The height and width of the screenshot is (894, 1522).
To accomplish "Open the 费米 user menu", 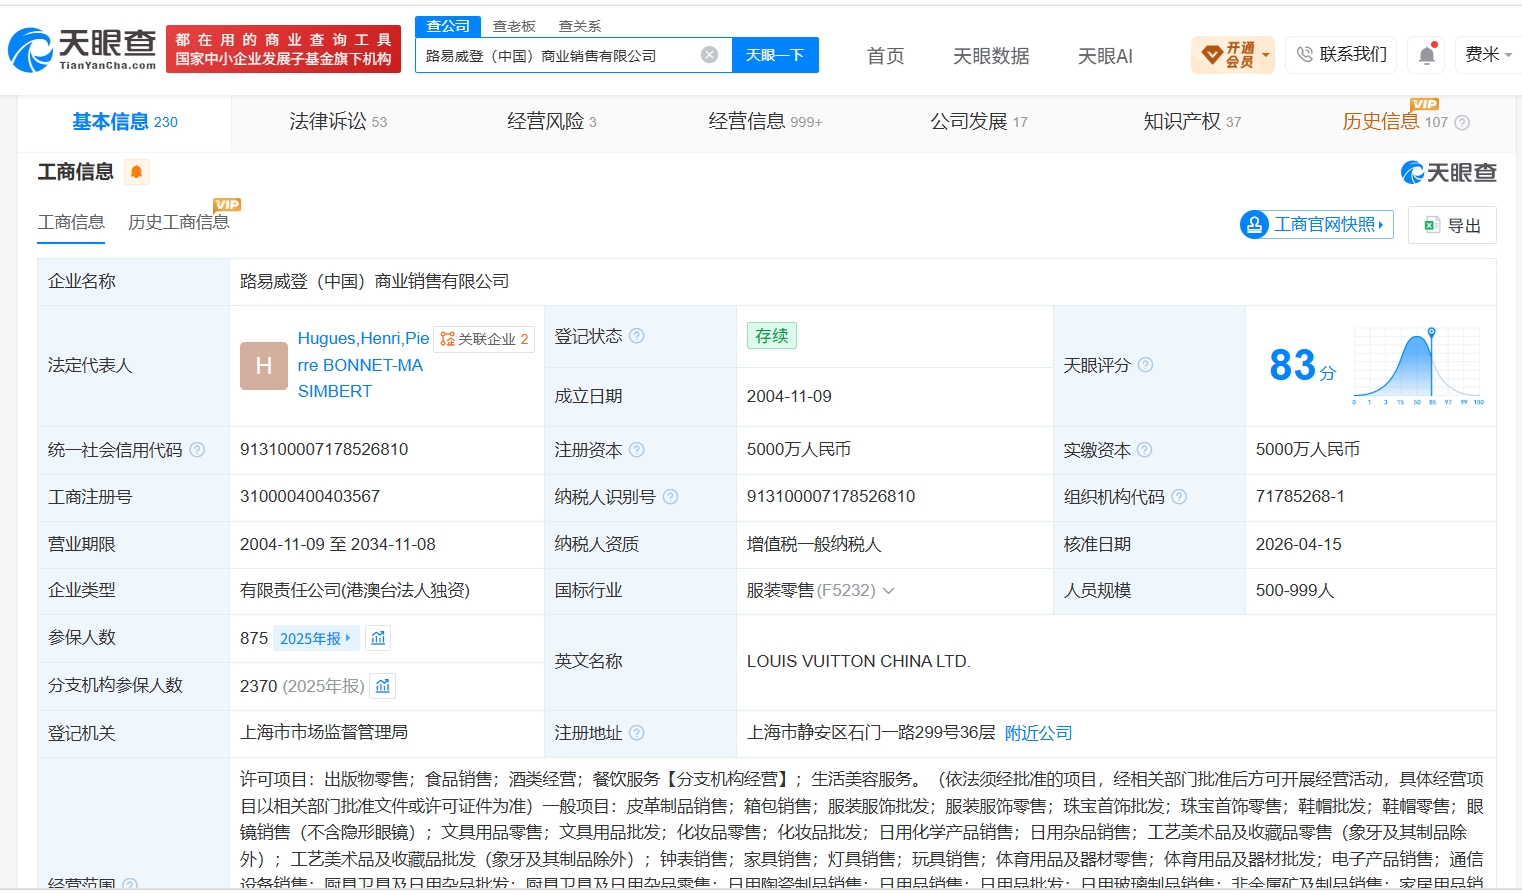I will click(x=1488, y=54).
